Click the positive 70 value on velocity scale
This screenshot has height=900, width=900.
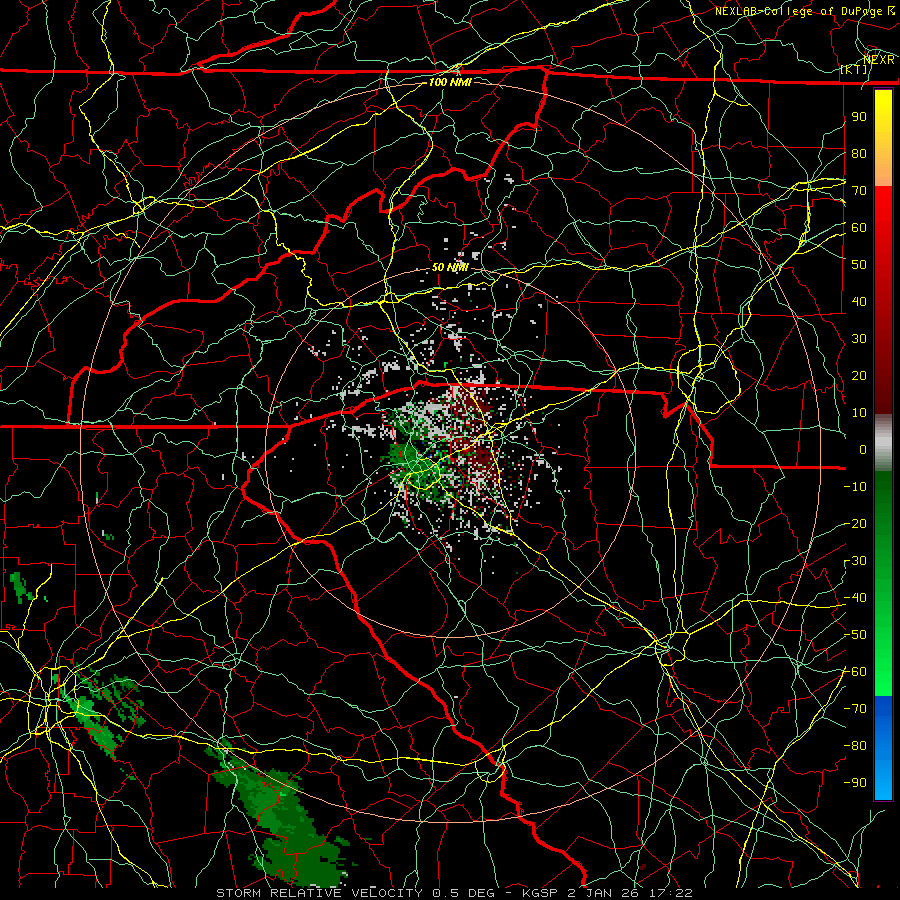tap(859, 191)
